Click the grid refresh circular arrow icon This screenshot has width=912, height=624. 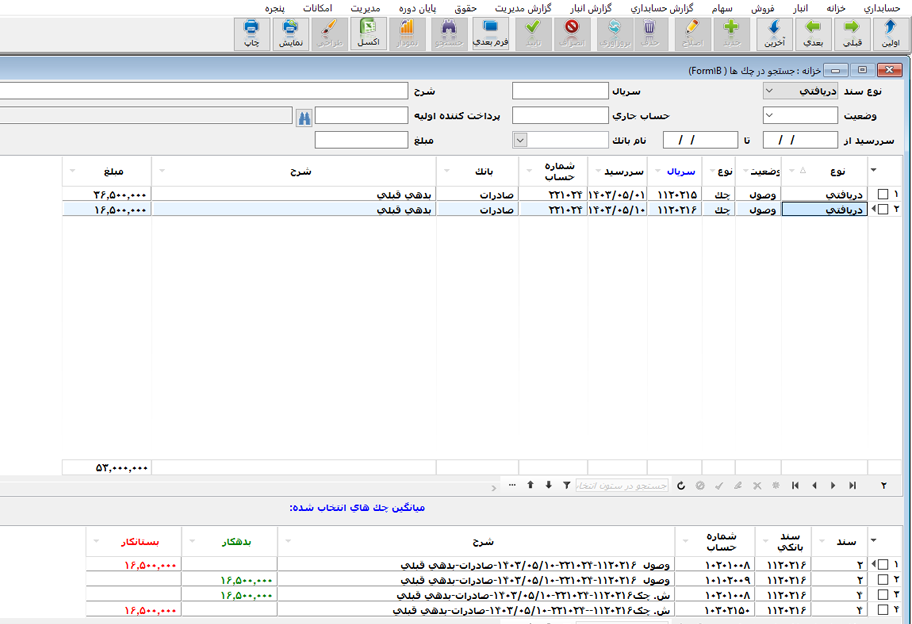pos(681,485)
